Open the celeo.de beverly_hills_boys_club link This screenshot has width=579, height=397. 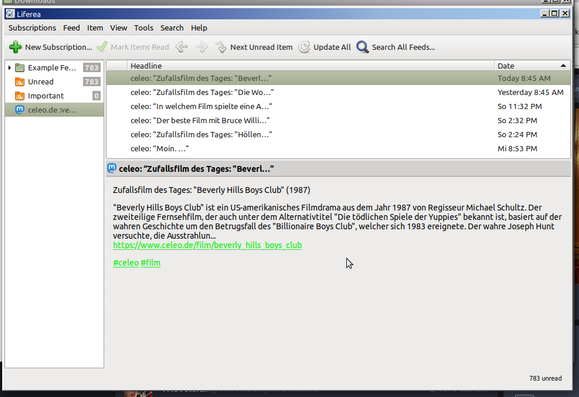point(208,245)
